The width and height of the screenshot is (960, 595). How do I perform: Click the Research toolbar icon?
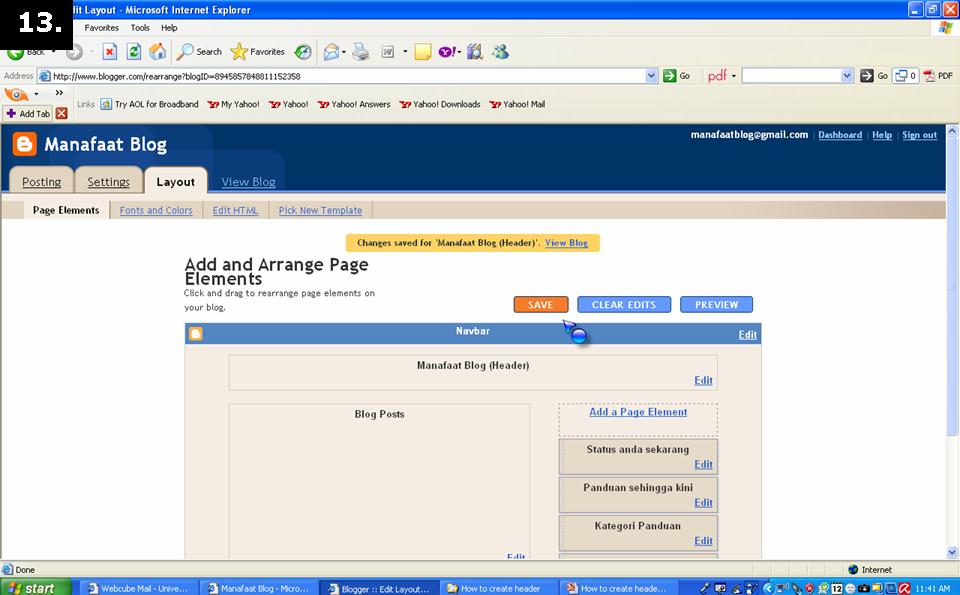pos(474,52)
